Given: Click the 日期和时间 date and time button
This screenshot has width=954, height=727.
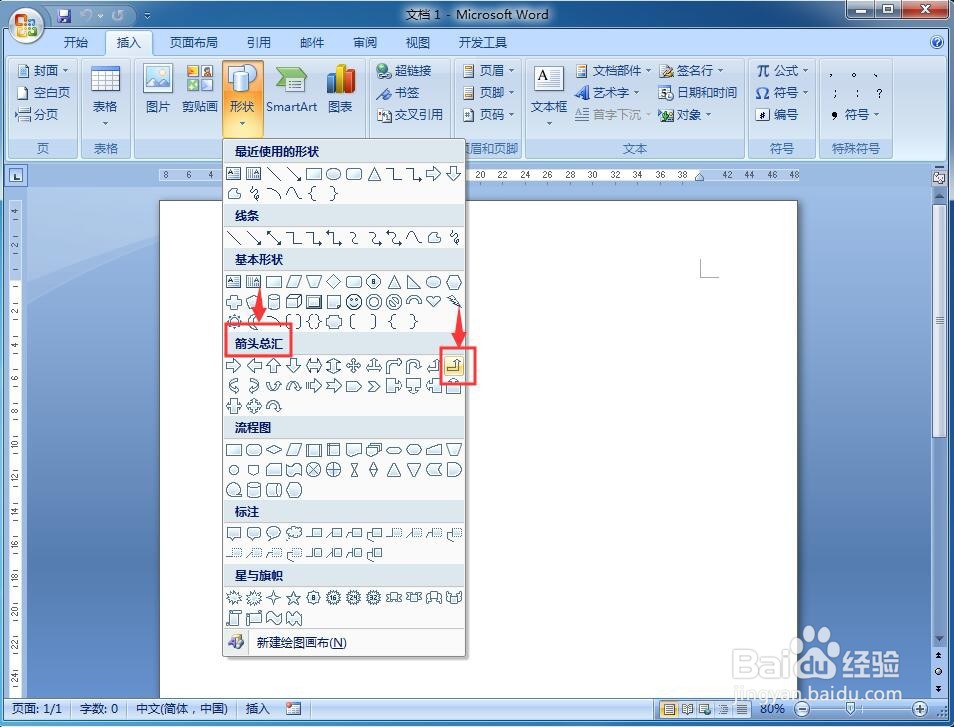Looking at the screenshot, I should (x=698, y=92).
